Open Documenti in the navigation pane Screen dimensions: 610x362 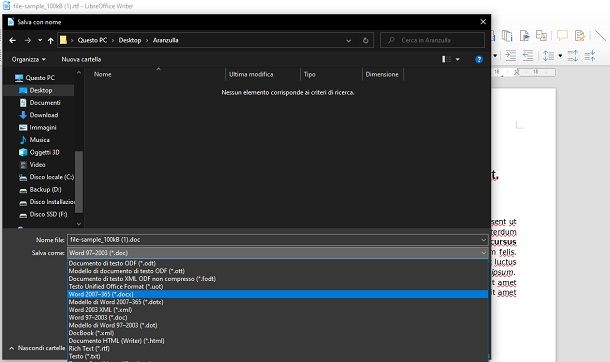pyautogui.click(x=40, y=103)
